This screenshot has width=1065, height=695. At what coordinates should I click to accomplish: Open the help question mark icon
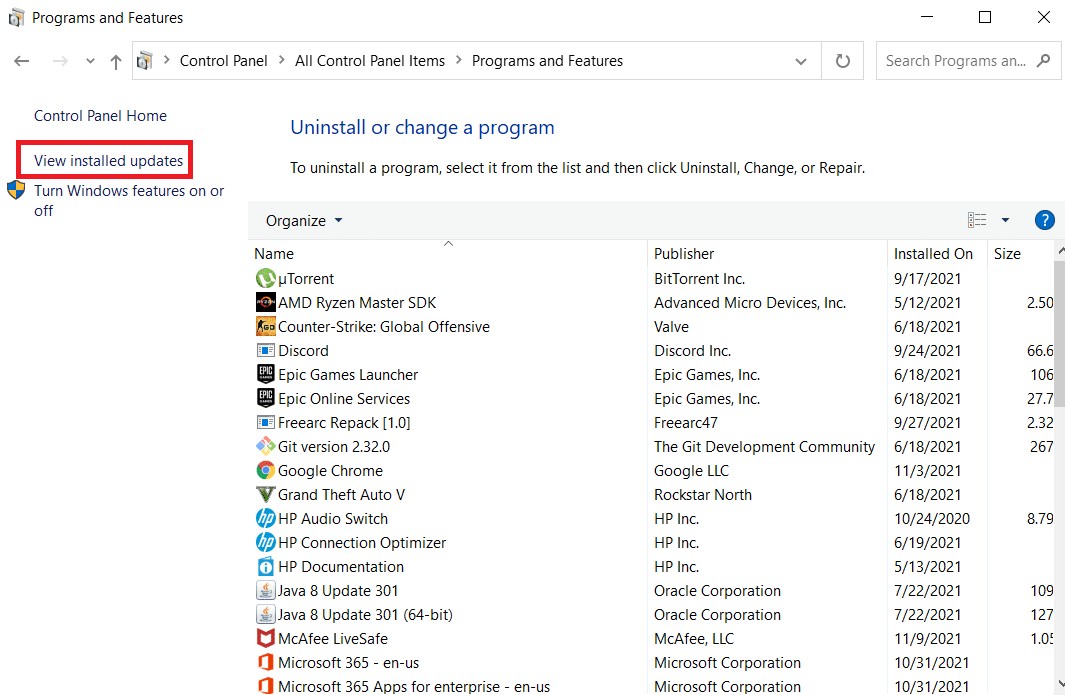coord(1044,220)
